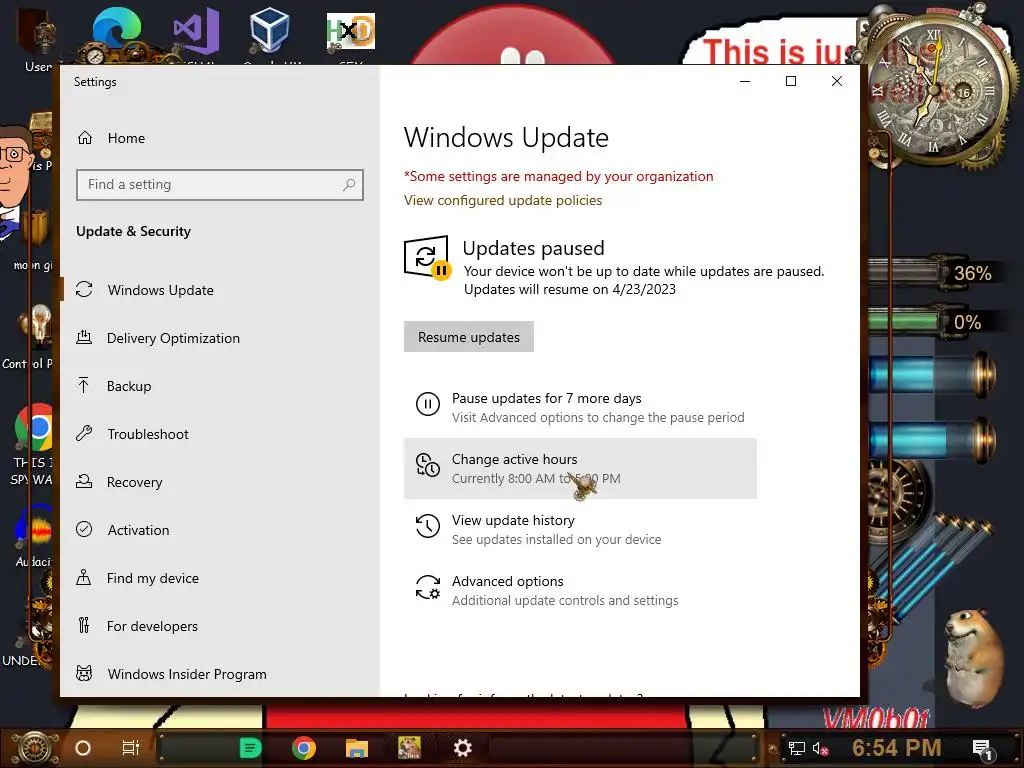Open green notes app on taskbar
This screenshot has height=768, width=1024.
tap(250, 748)
